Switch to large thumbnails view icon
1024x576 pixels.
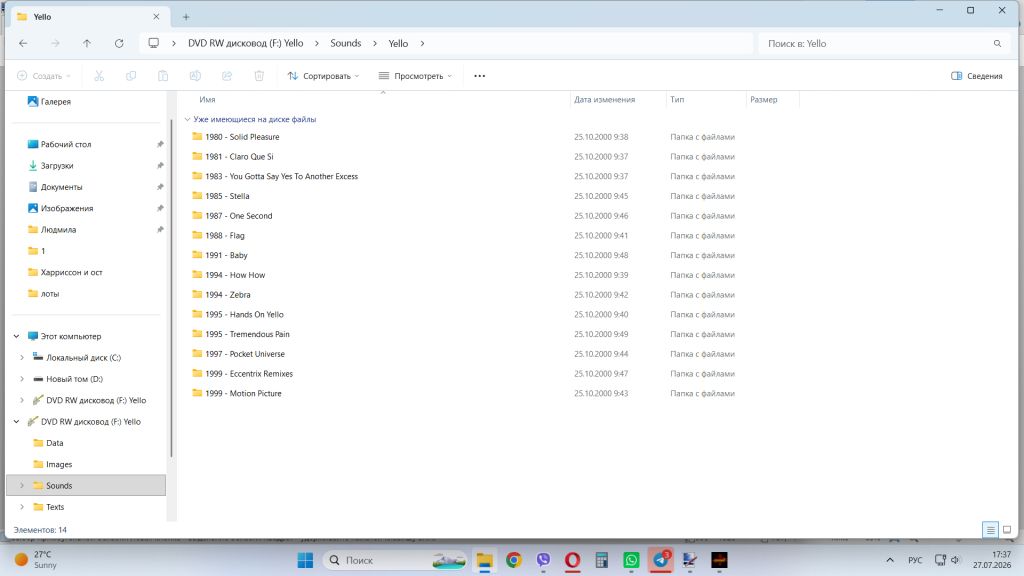coord(1007,530)
